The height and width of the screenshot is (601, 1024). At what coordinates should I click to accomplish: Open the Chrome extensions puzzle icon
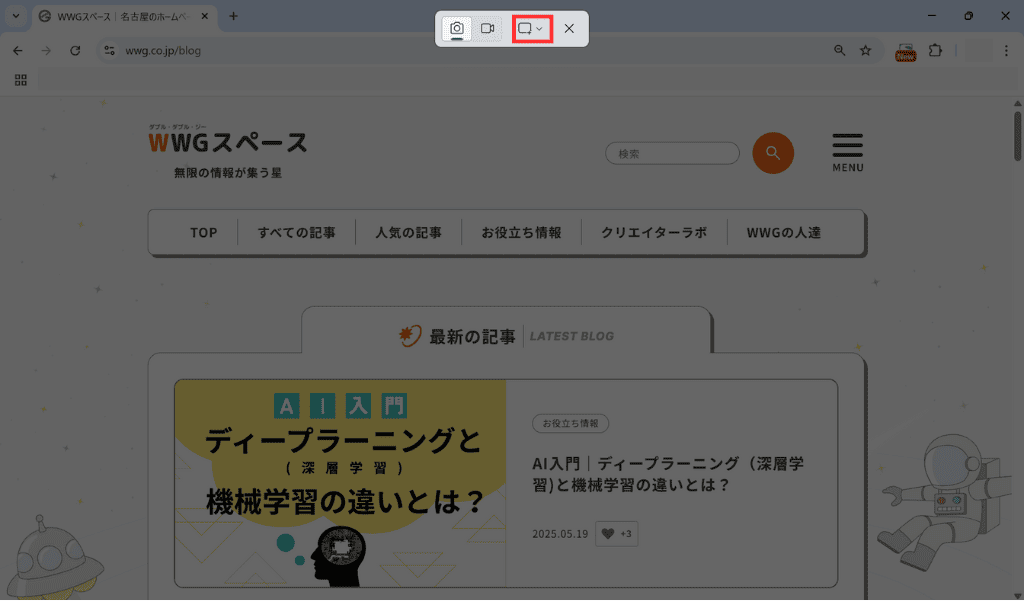pos(935,50)
